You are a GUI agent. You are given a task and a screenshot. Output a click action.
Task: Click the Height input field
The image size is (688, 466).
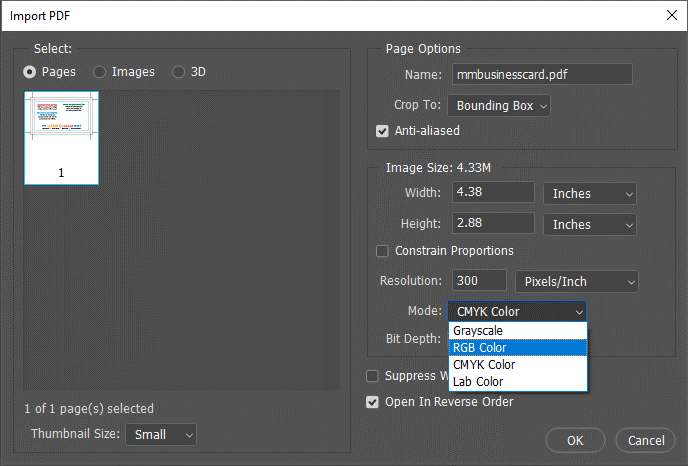(x=493, y=224)
